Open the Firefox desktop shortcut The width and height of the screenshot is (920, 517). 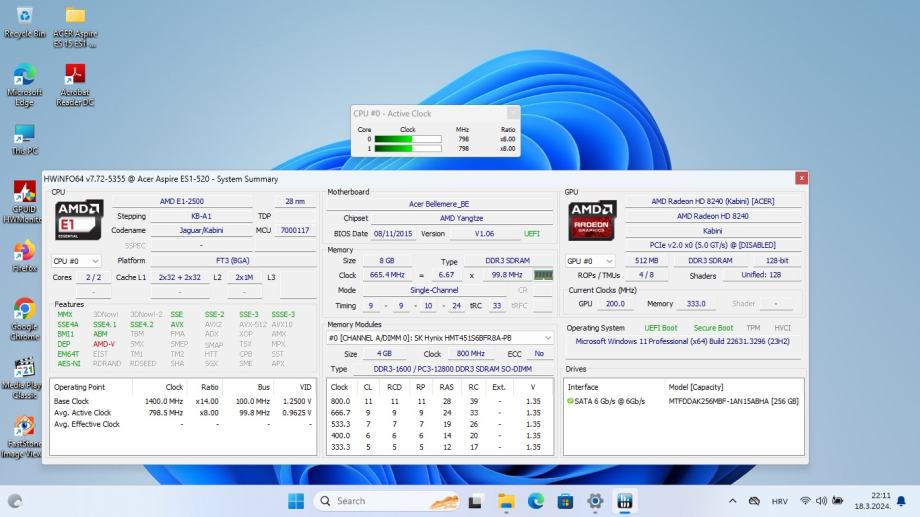point(24,250)
